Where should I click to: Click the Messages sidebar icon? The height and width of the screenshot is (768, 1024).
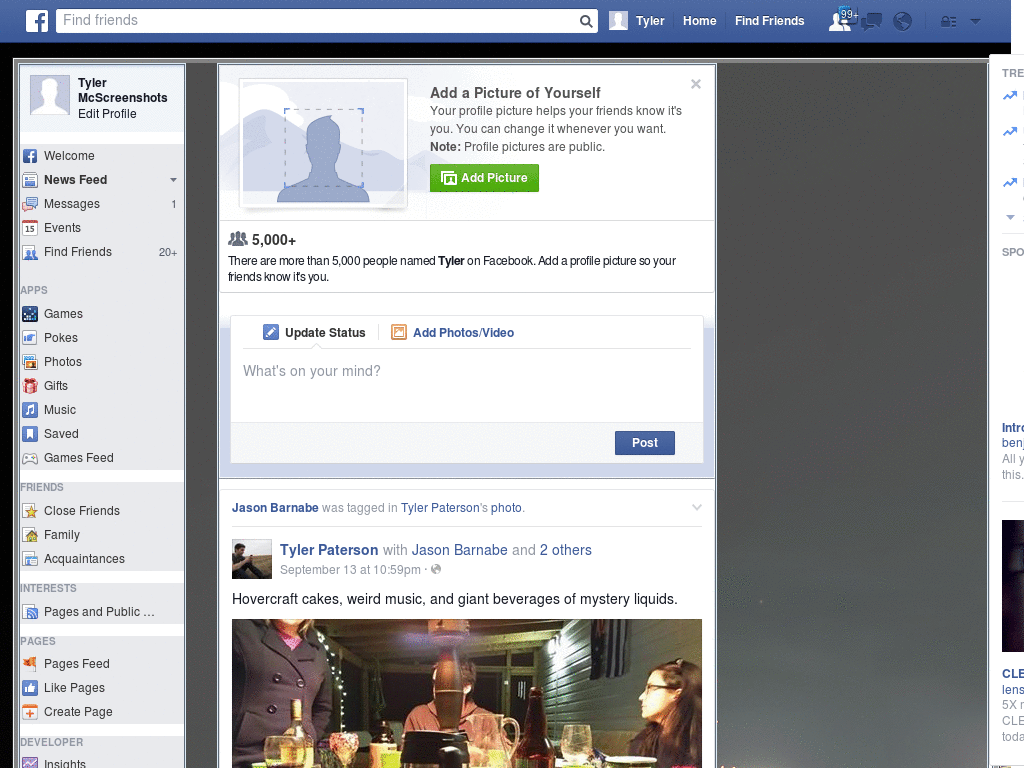pos(30,204)
